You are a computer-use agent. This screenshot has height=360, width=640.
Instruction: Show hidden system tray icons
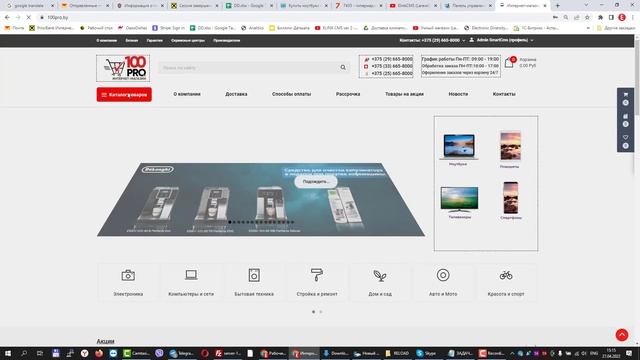(512, 353)
